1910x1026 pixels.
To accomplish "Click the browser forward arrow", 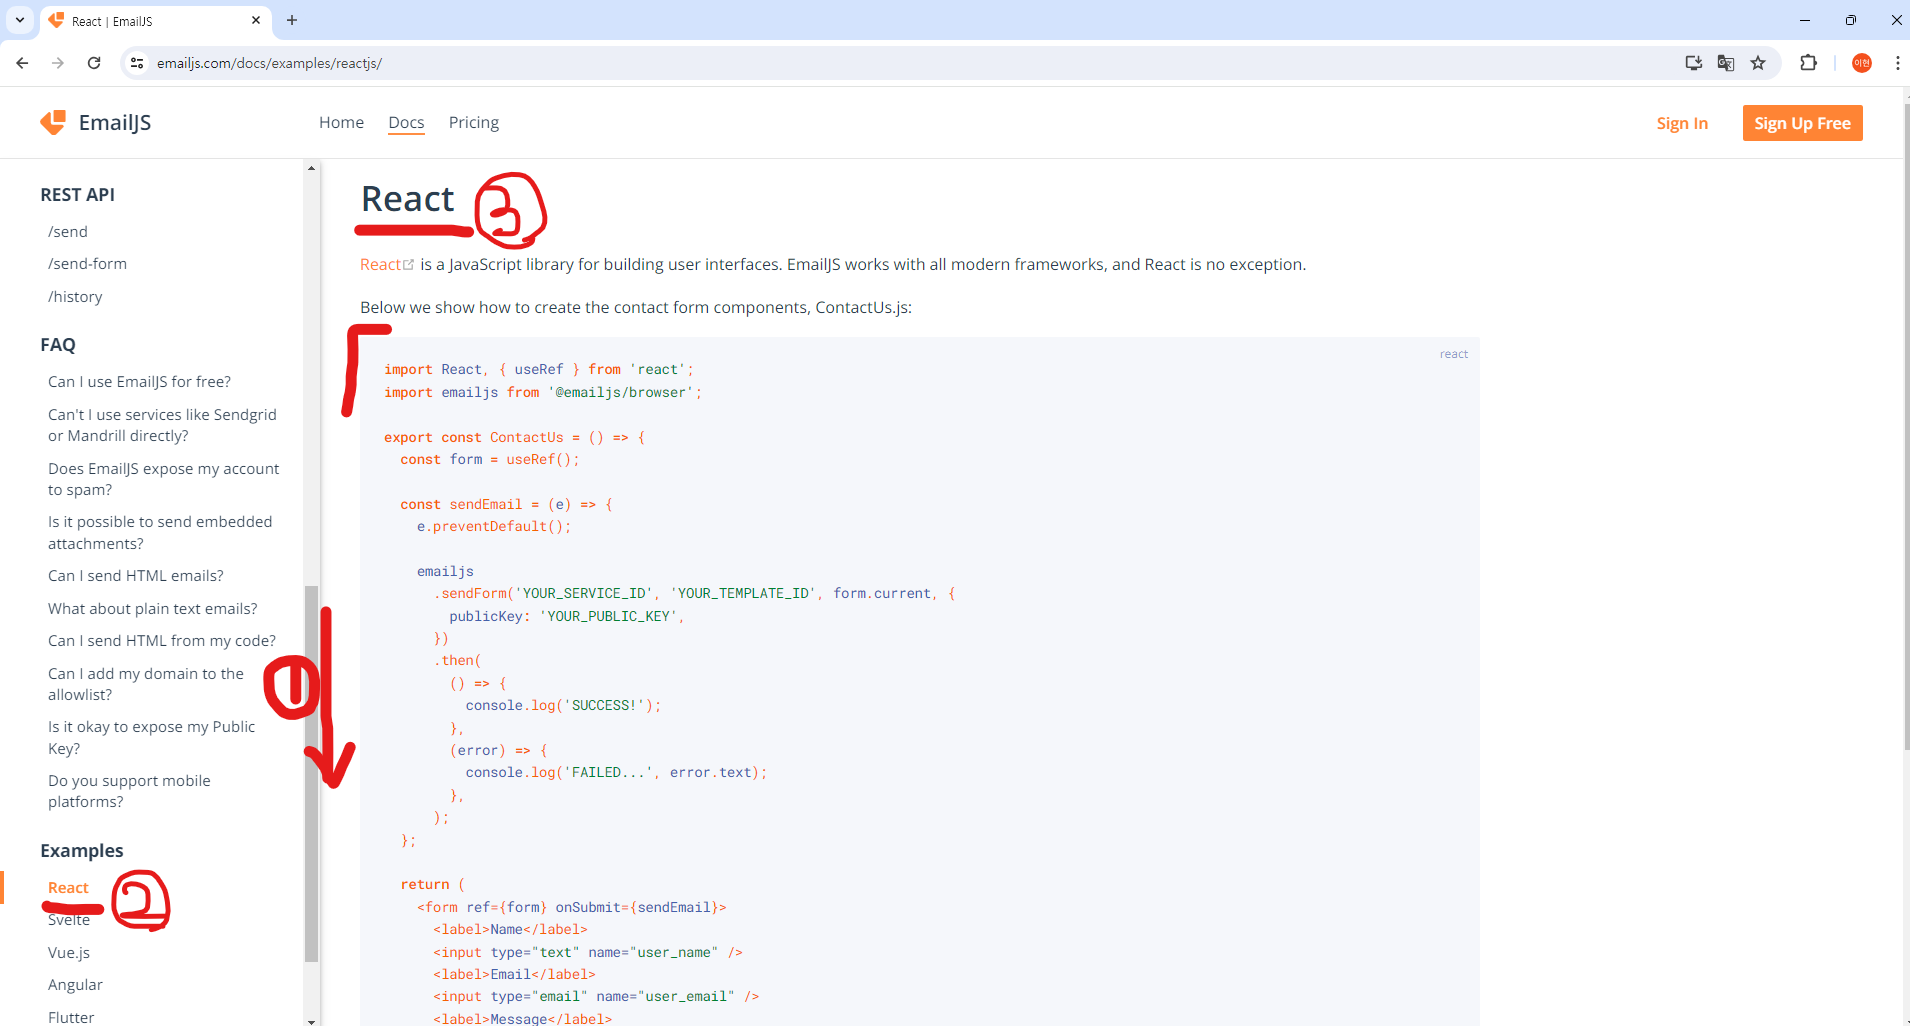I will pyautogui.click(x=58, y=63).
